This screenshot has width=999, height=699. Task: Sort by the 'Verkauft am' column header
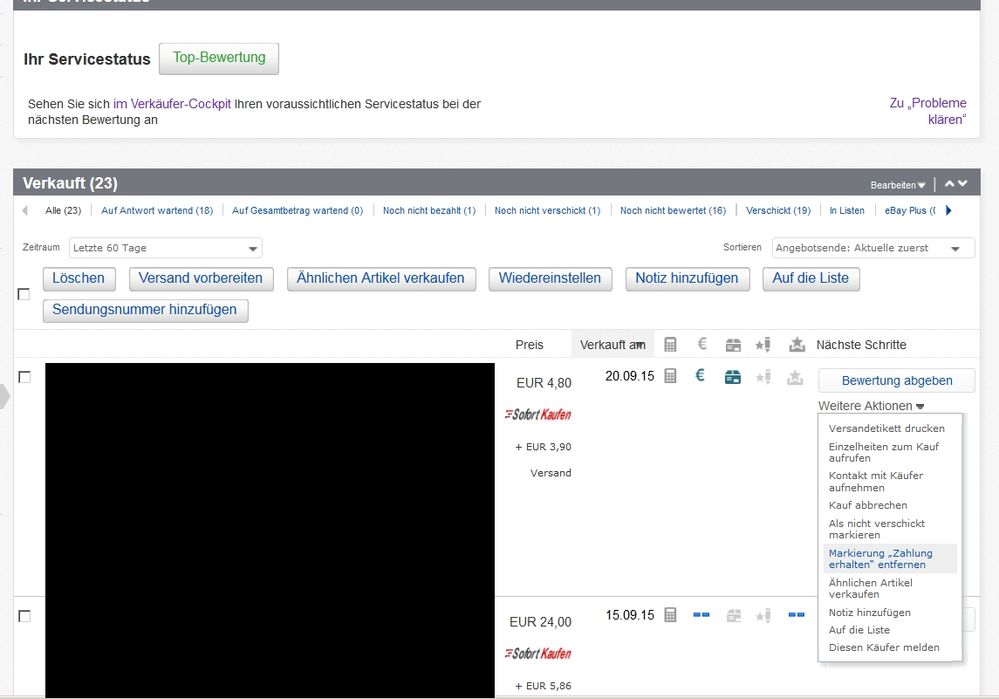612,345
